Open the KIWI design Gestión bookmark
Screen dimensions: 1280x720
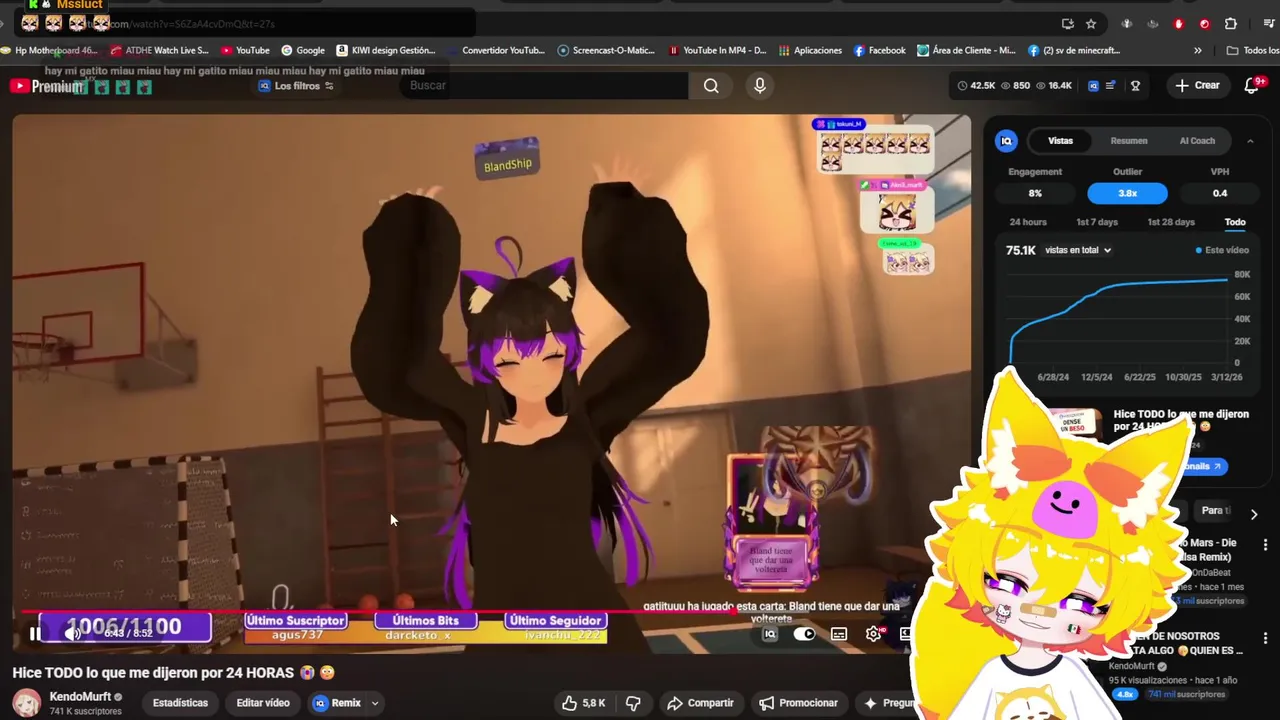[x=386, y=50]
